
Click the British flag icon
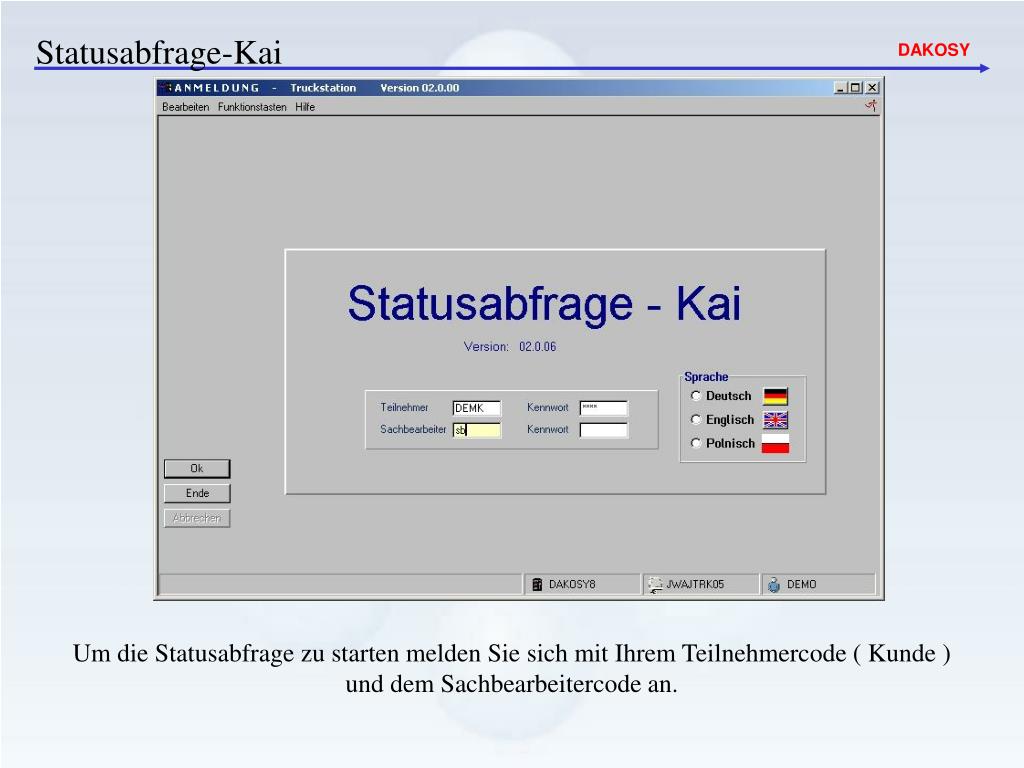[776, 420]
